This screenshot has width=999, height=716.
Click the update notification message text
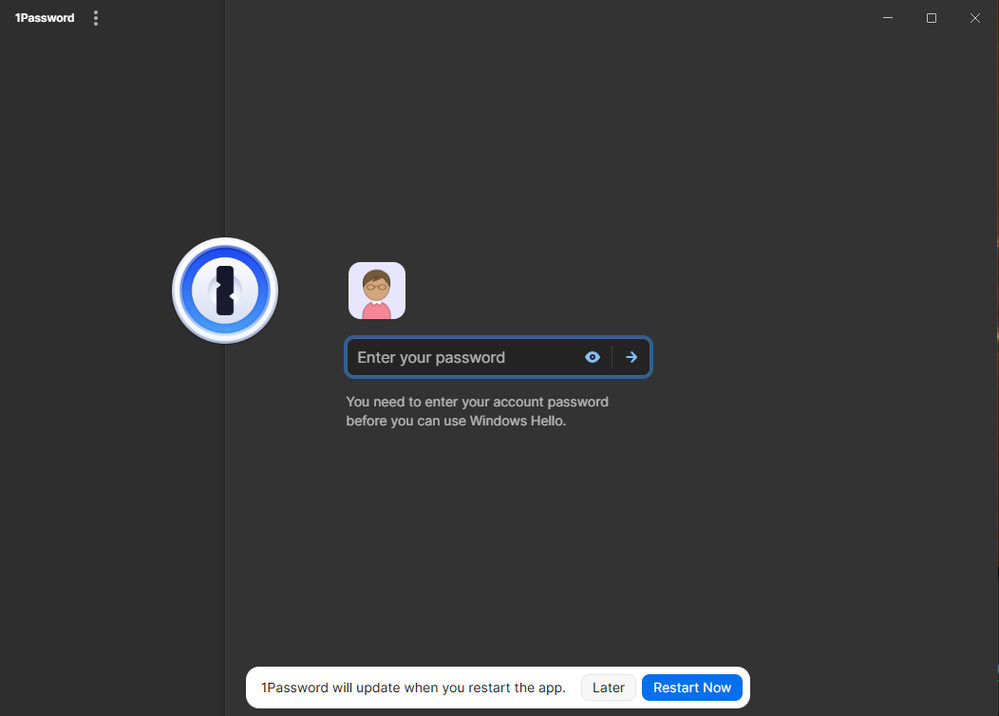coord(413,687)
